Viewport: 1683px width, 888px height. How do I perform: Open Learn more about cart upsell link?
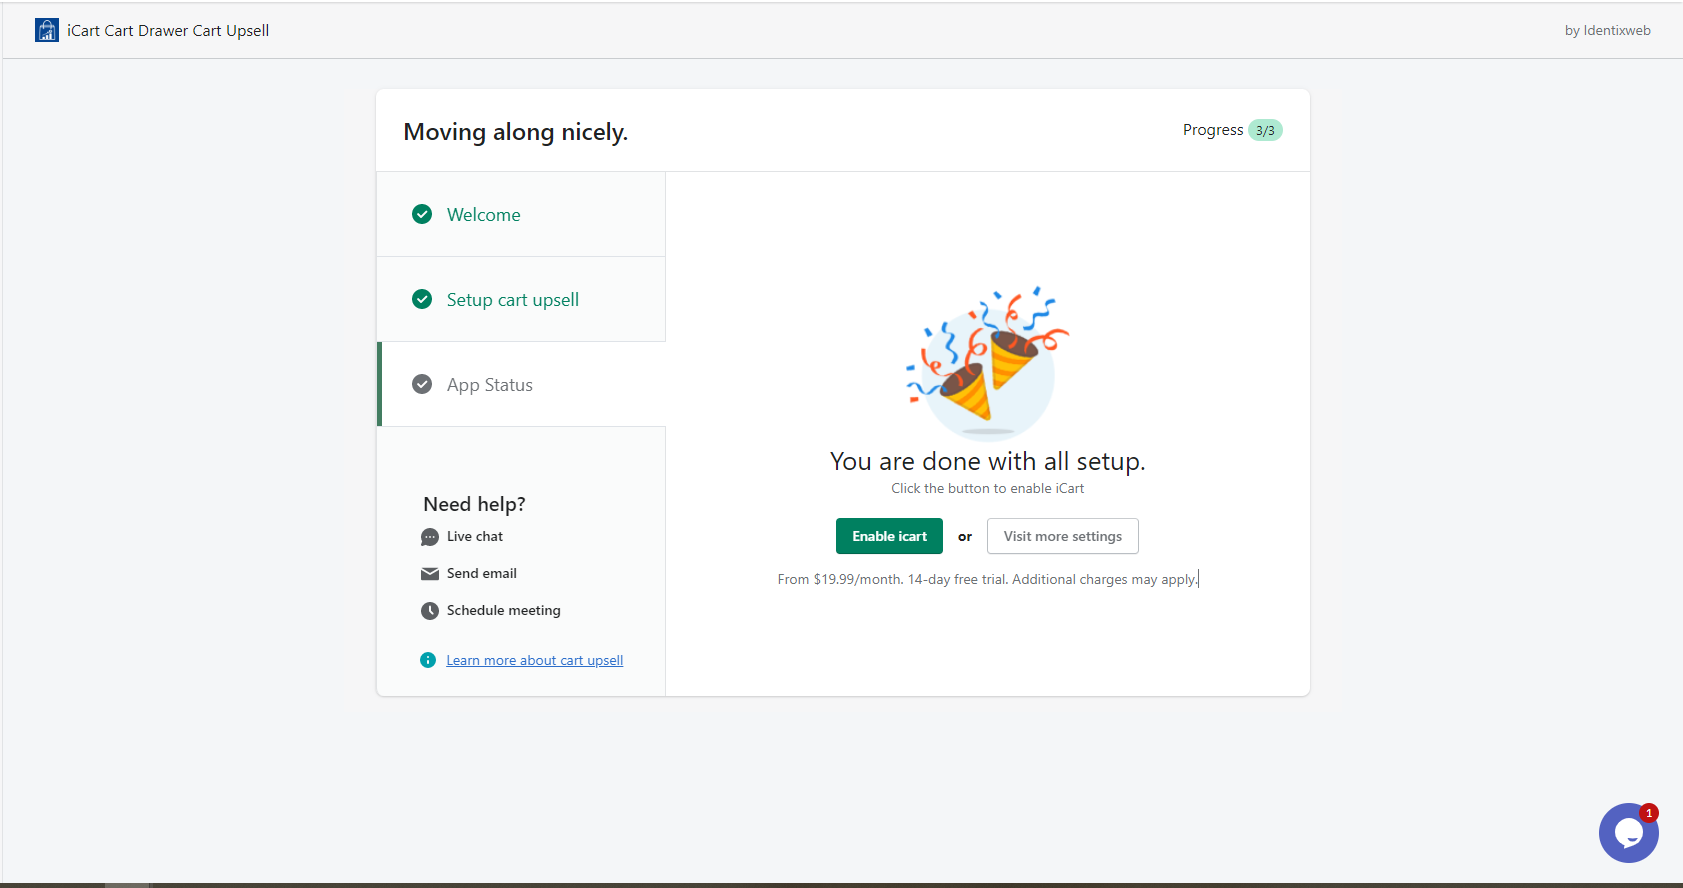click(535, 660)
